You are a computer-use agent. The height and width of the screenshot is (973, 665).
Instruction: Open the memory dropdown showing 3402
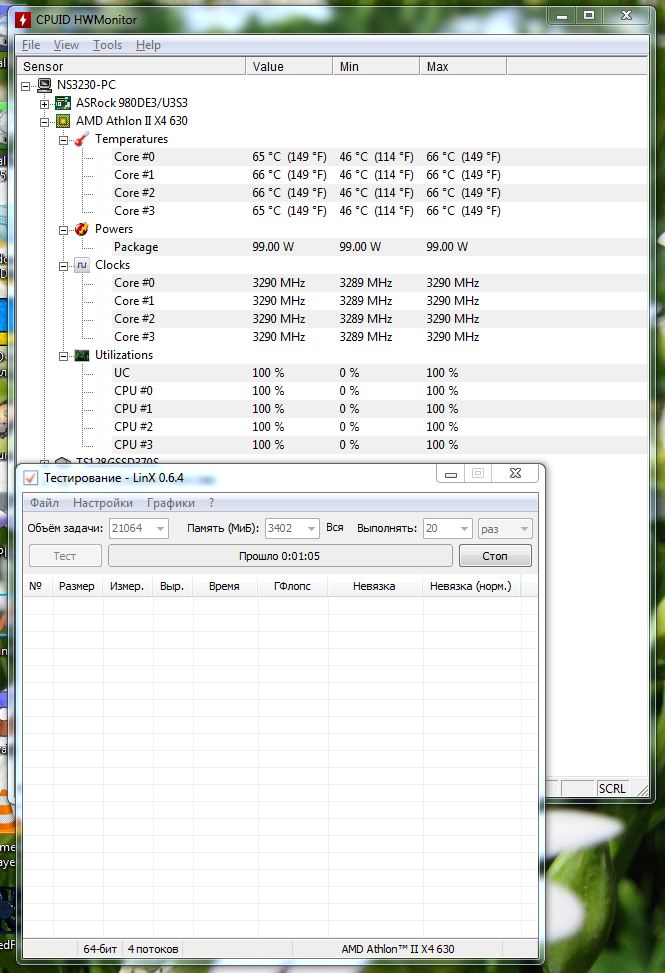(310, 528)
